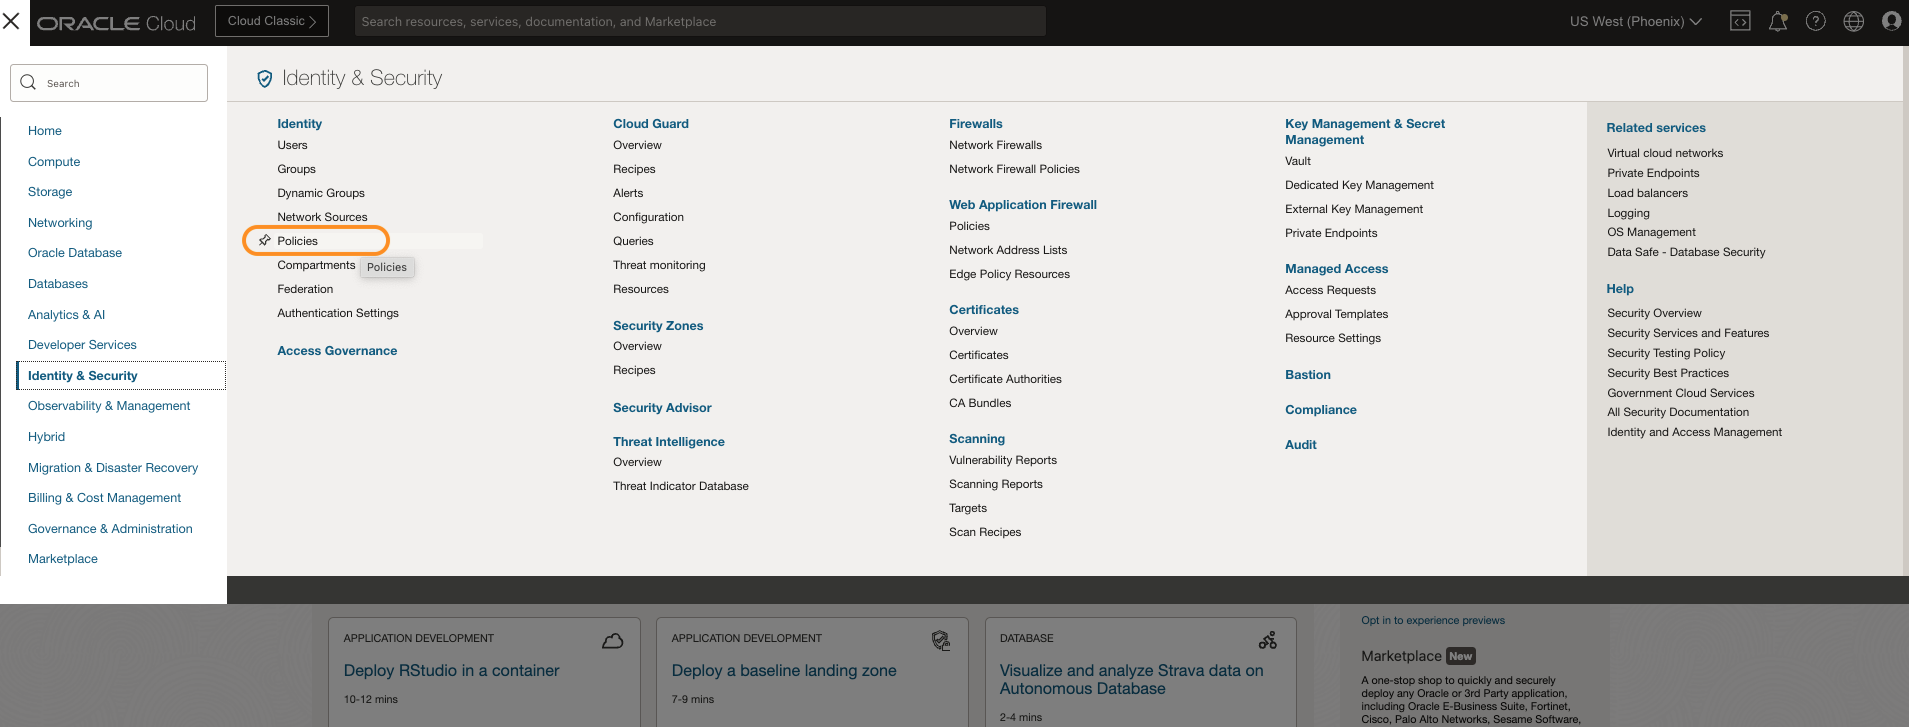Image resolution: width=1909 pixels, height=727 pixels.
Task: Open the user profile avatar icon
Action: 1891,21
